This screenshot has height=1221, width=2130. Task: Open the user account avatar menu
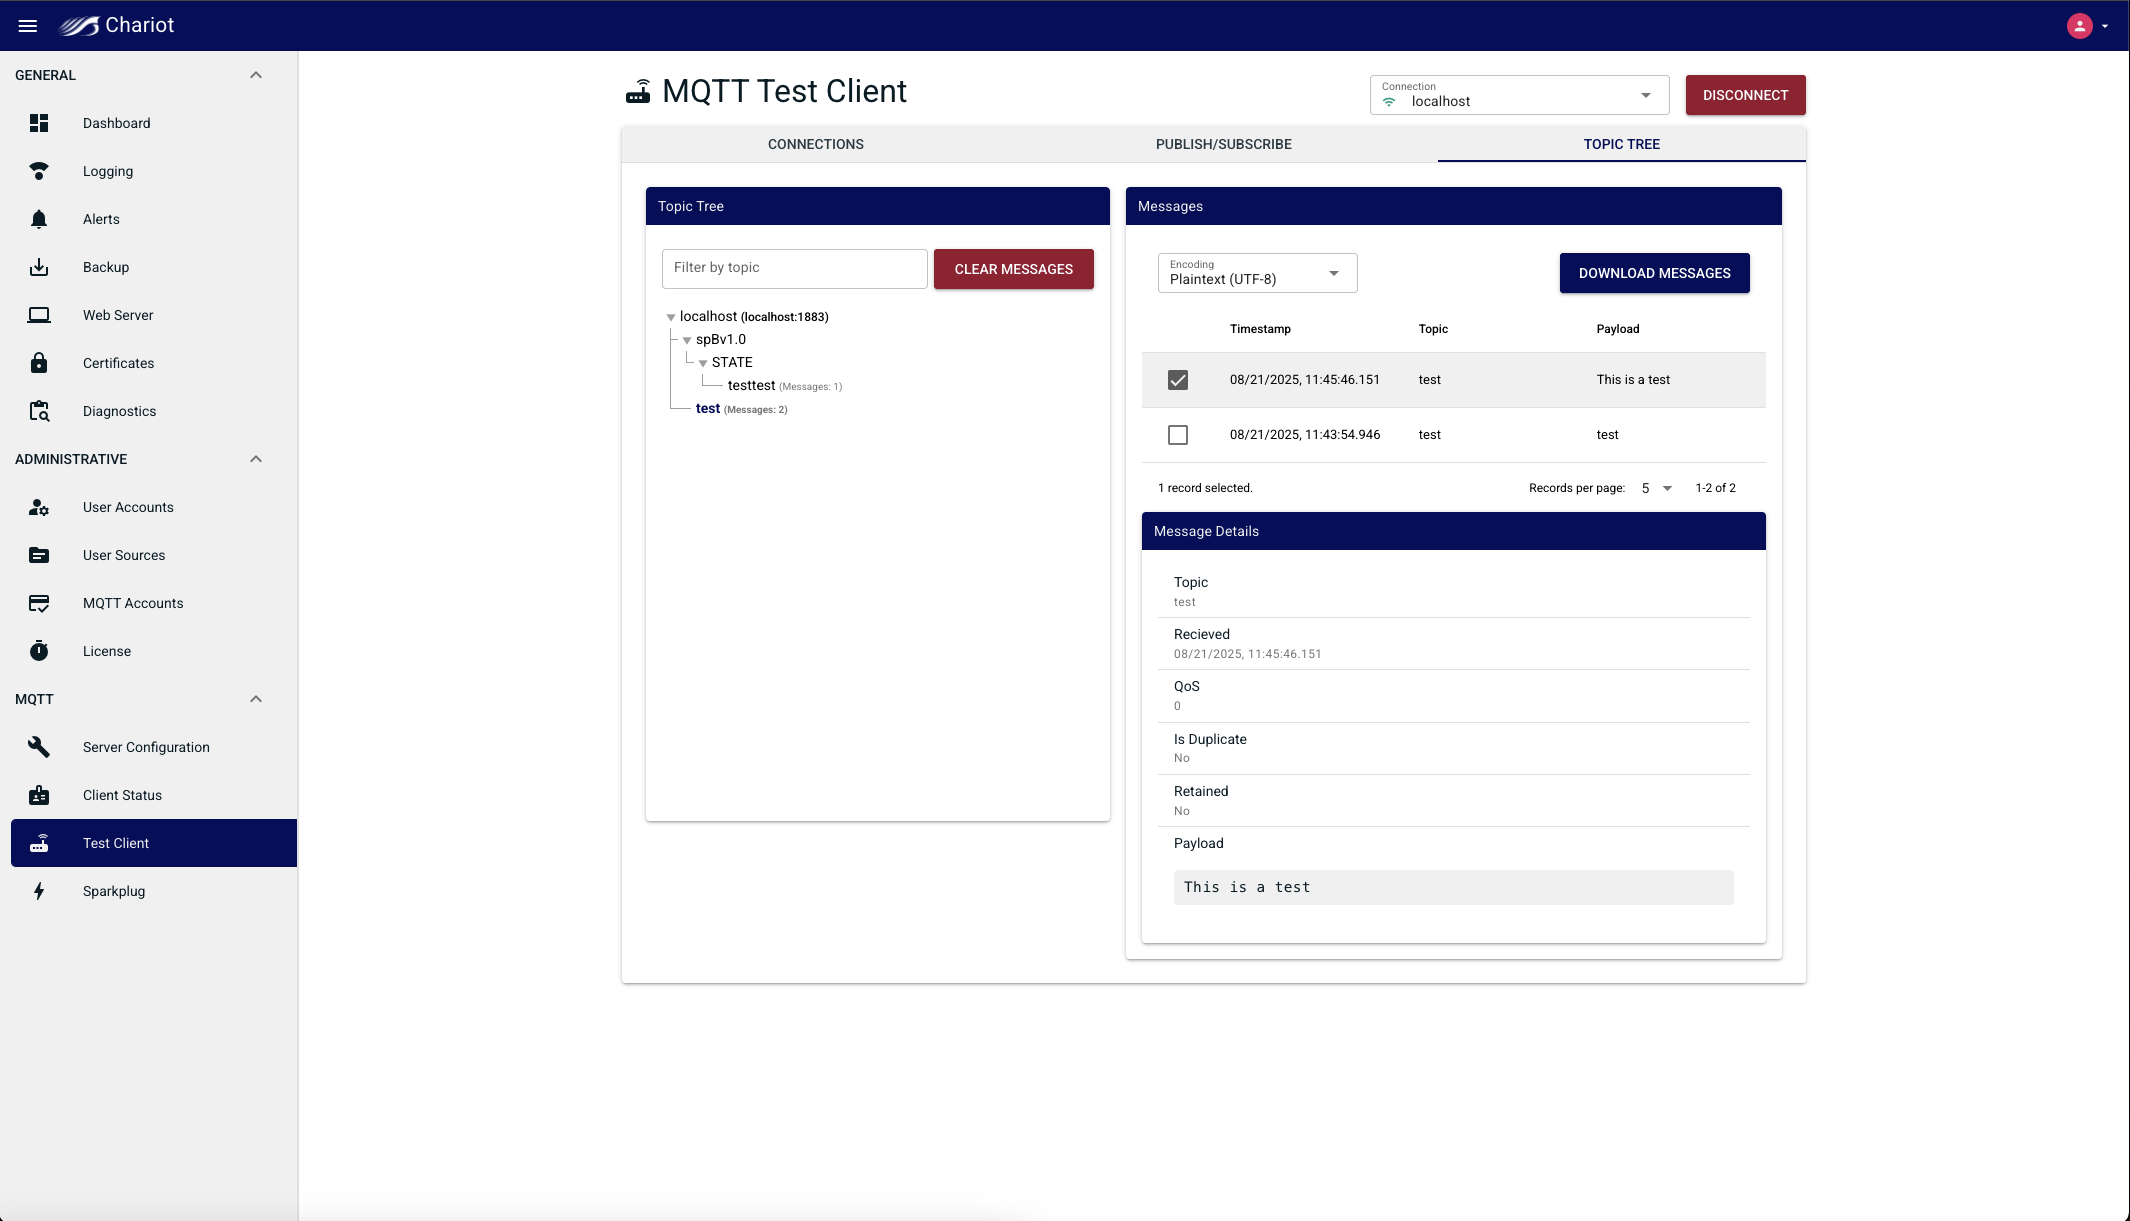2080,26
